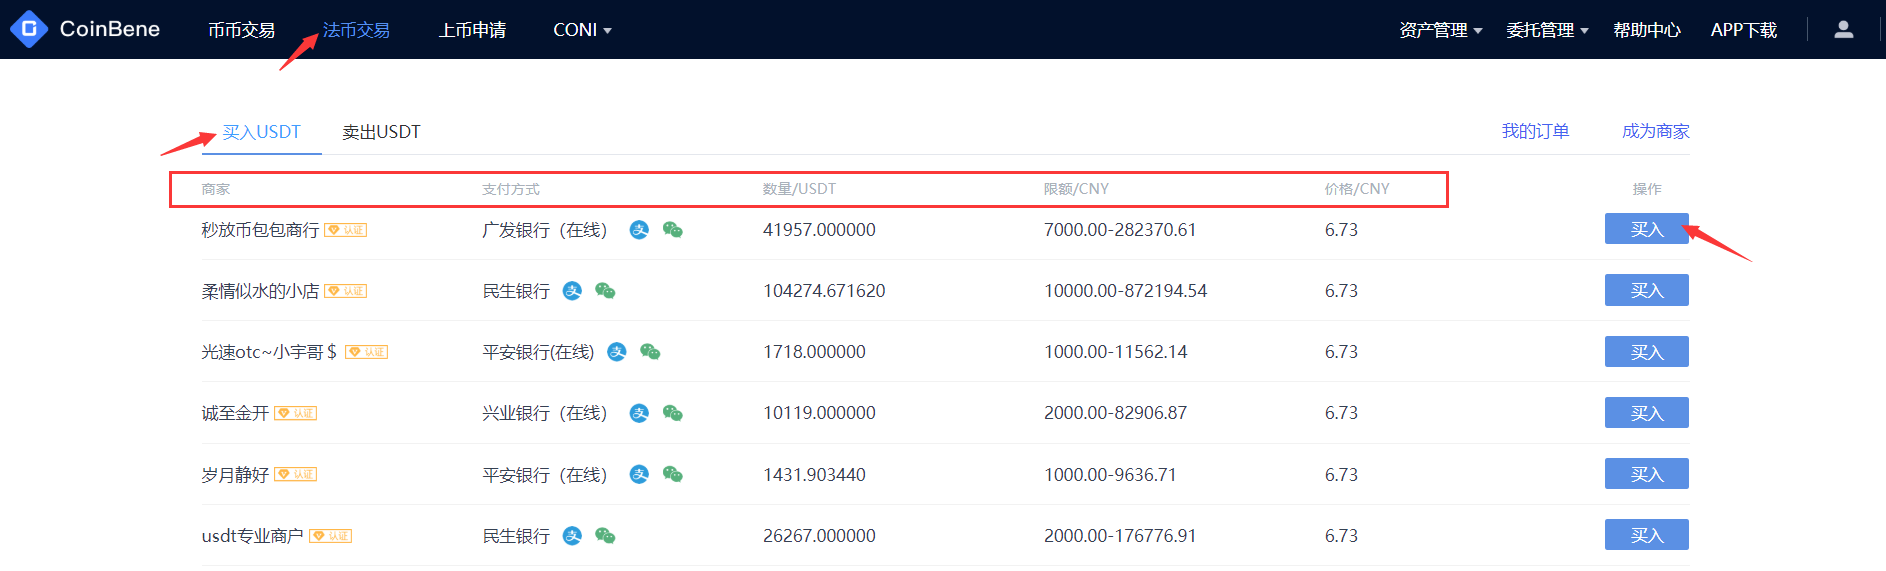Open 上币申请 in the top navigation
The width and height of the screenshot is (1886, 571).
(x=472, y=30)
